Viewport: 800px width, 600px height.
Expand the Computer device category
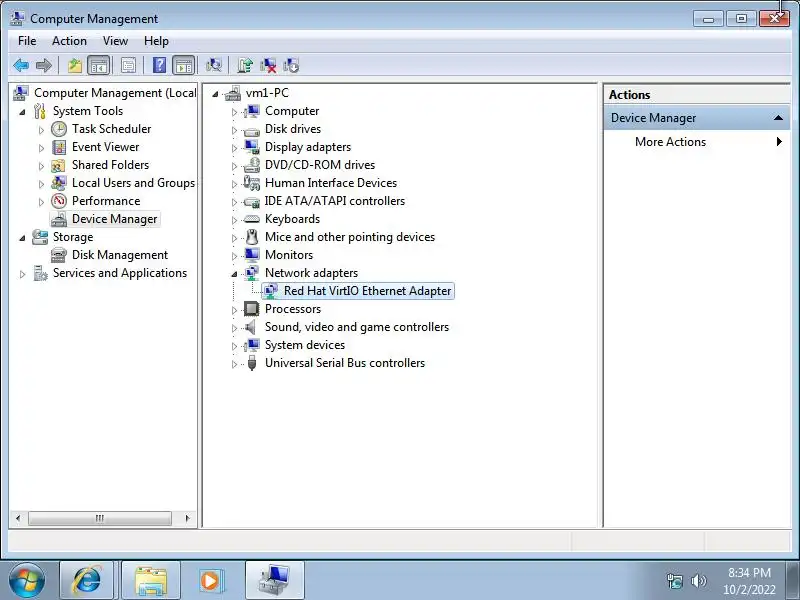tap(234, 112)
